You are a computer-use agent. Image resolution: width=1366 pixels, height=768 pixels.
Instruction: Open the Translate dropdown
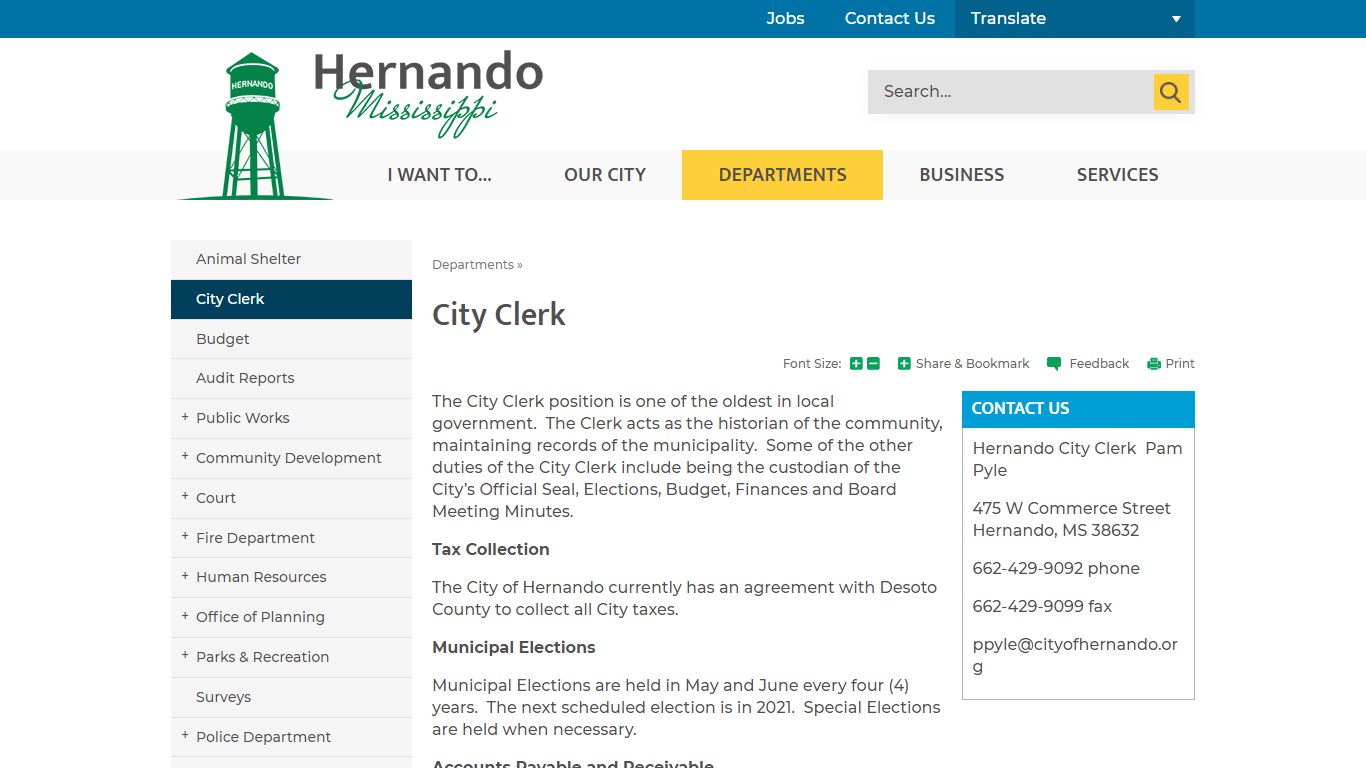[x=1075, y=19]
